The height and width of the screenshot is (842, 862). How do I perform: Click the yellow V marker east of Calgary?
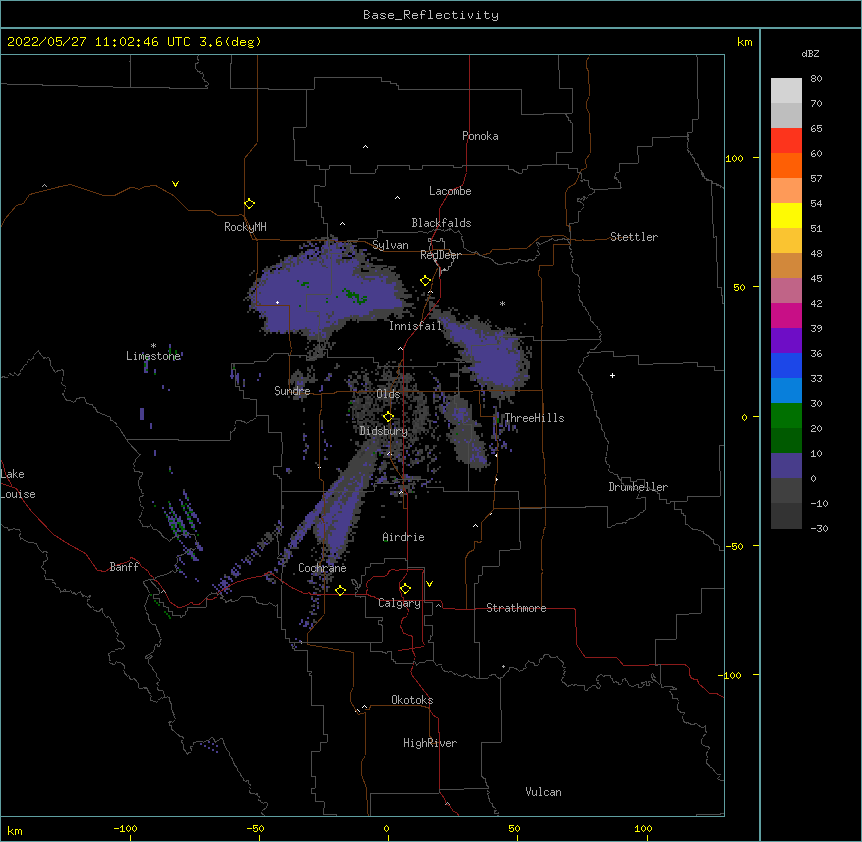pos(429,584)
